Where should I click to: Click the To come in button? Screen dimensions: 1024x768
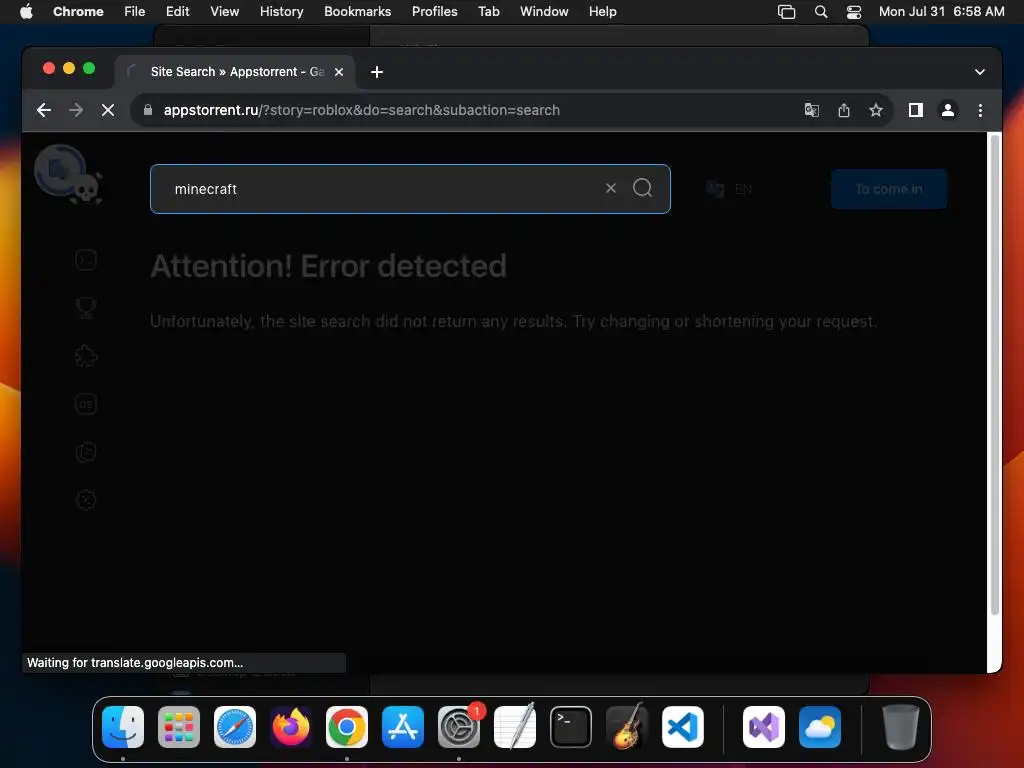point(889,189)
